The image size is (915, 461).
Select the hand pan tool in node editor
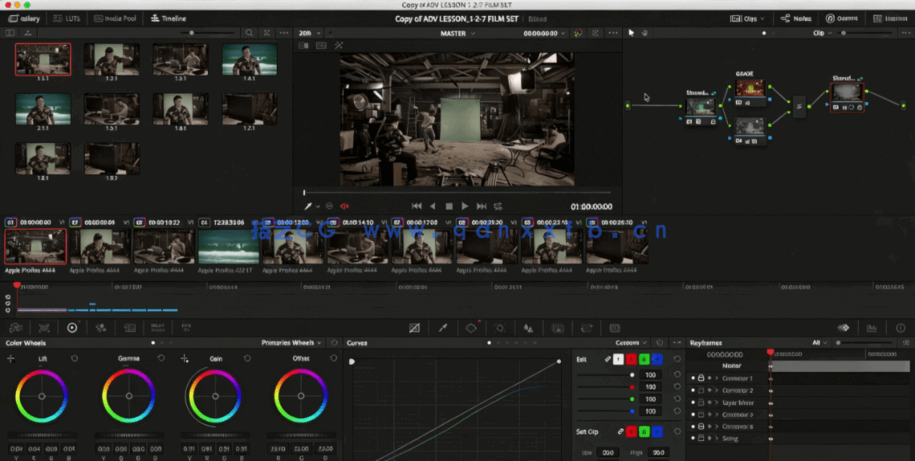(x=645, y=33)
